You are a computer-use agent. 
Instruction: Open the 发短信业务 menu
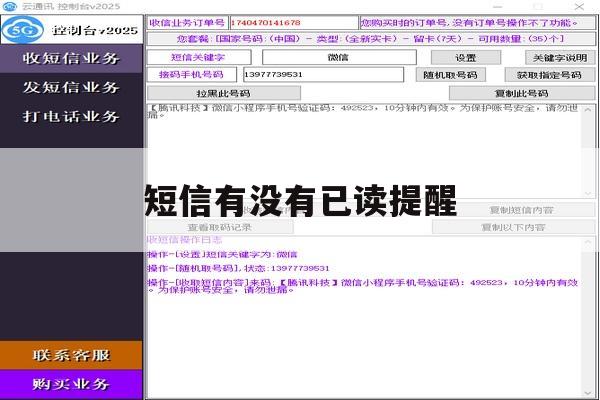pyautogui.click(x=71, y=87)
